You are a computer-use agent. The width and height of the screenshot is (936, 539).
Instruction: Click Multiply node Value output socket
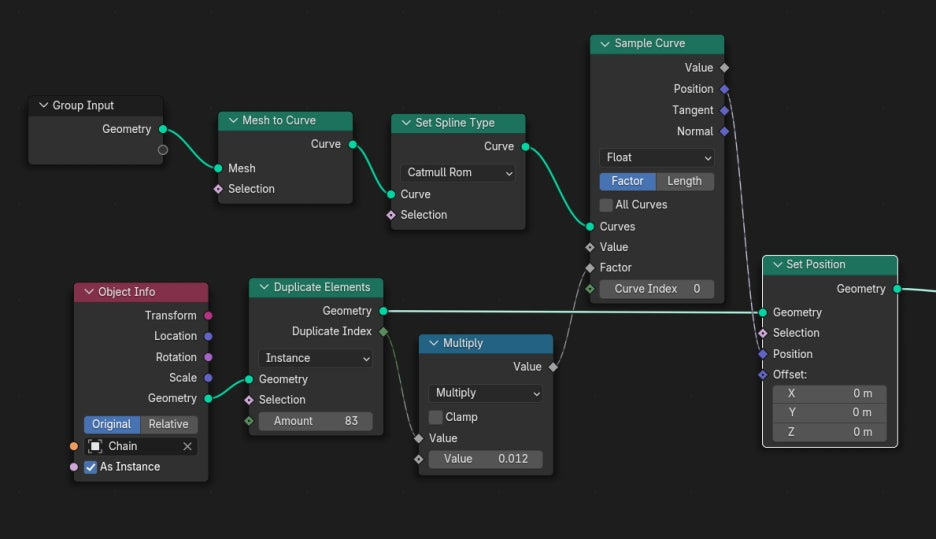[553, 367]
